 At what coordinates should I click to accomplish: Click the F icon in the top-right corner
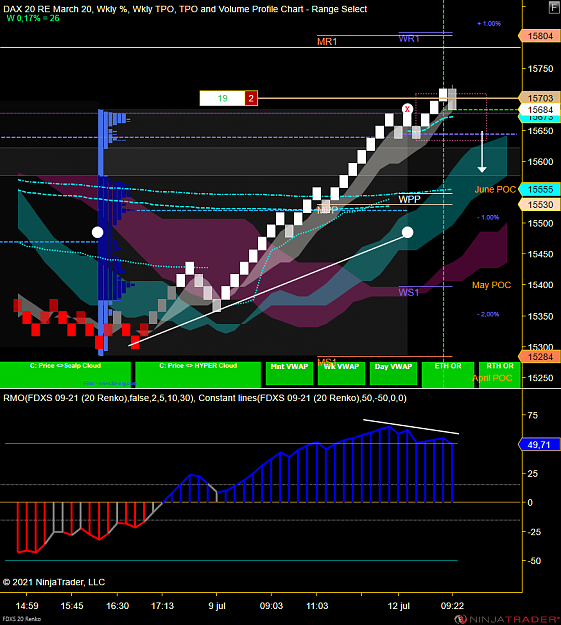pyautogui.click(x=554, y=7)
